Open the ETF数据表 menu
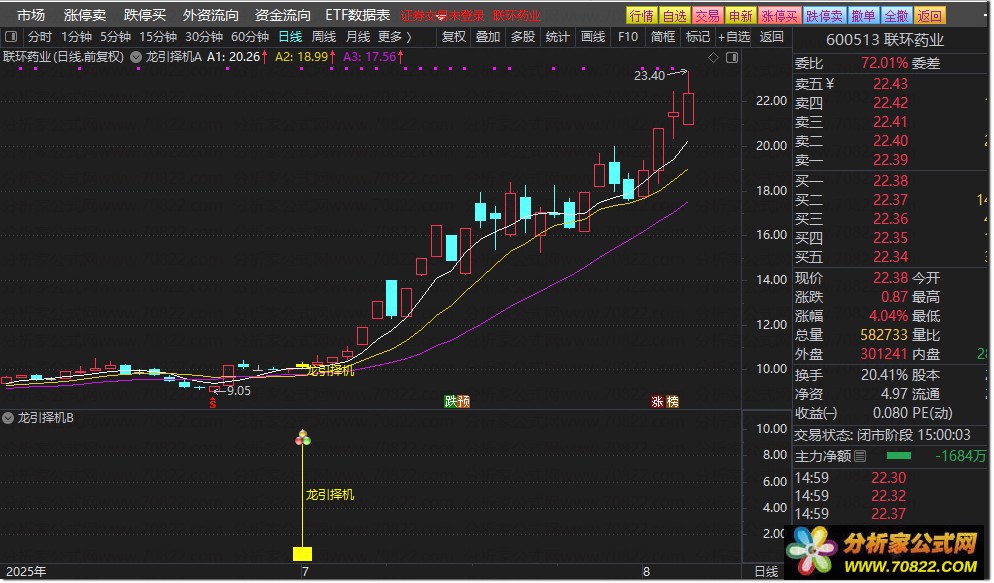Screen dimensions: 994x583 [358, 15]
